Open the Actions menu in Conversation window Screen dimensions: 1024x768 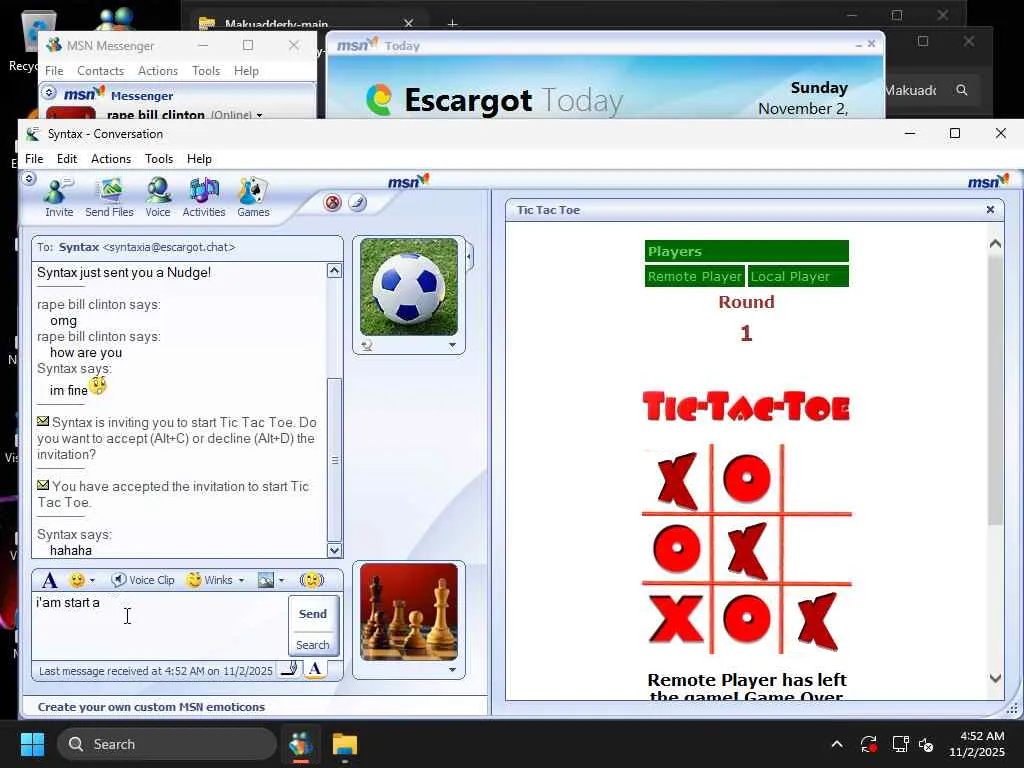pos(111,159)
